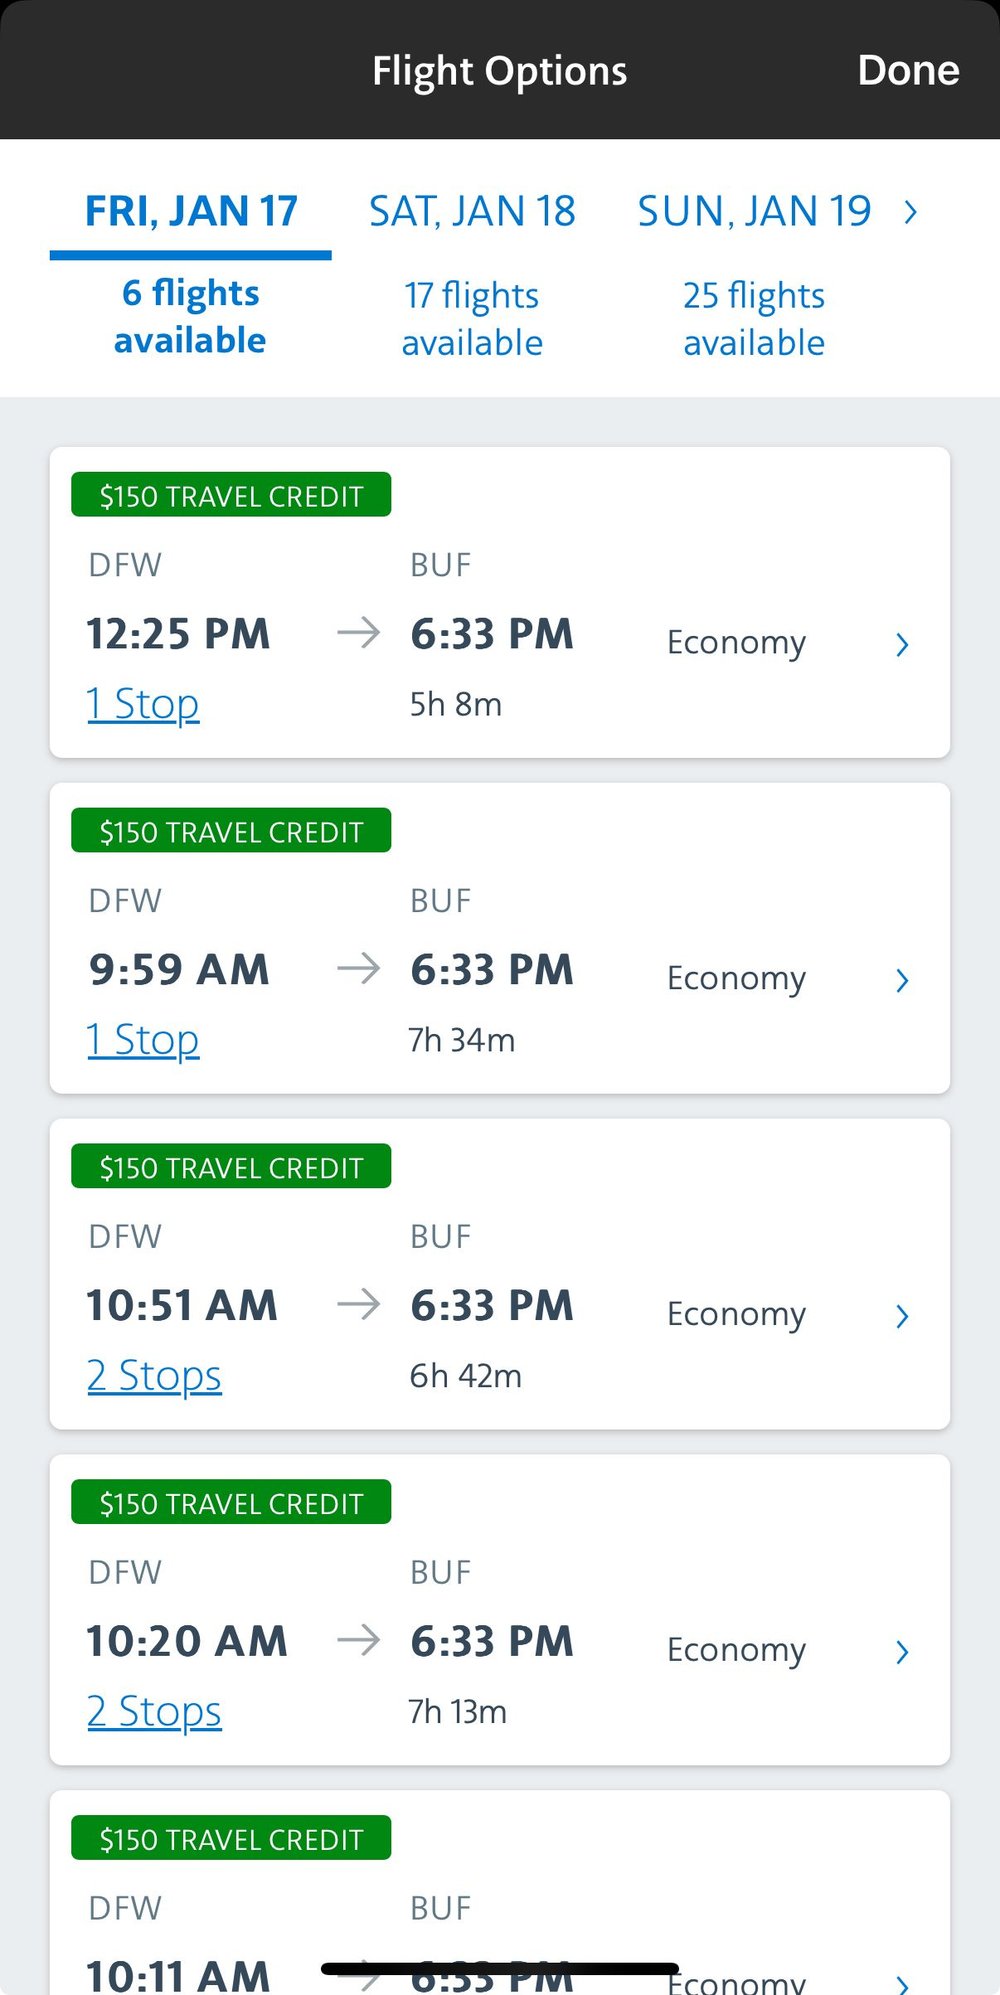Tap travel credit badge on first flight
Screen dimensions: 1000x1995
point(231,495)
